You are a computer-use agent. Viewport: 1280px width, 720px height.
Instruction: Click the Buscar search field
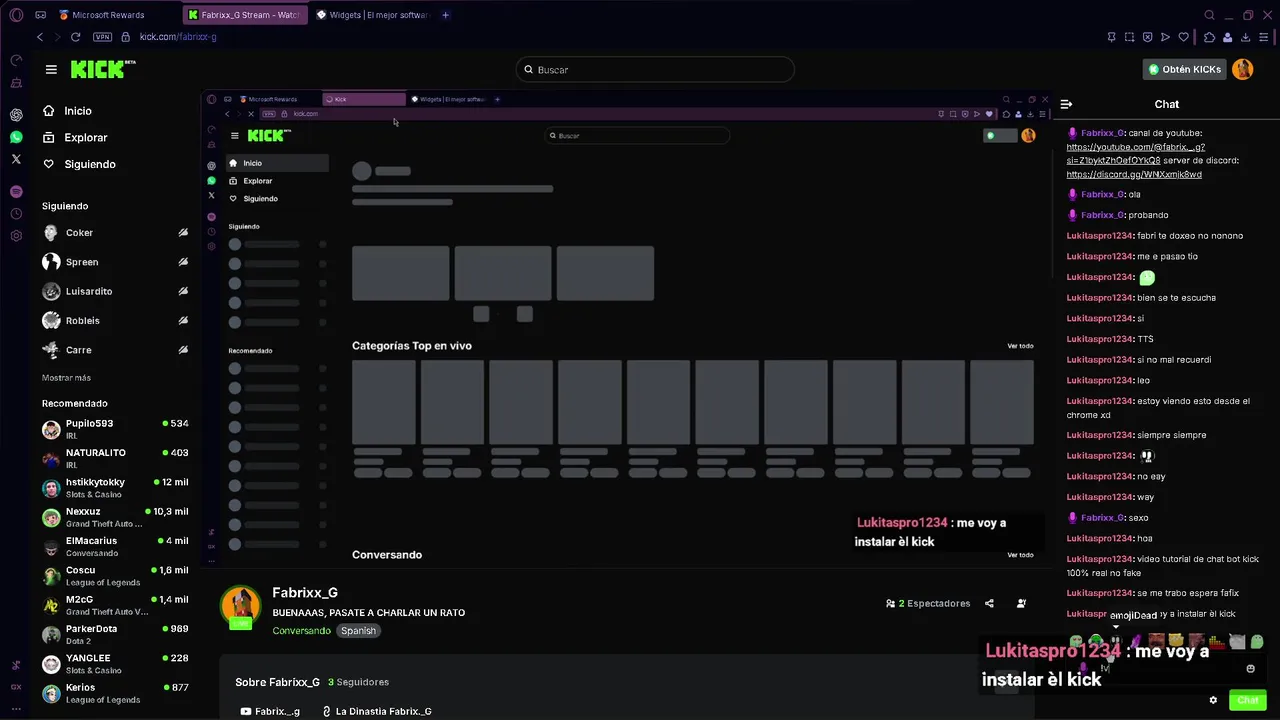656,70
